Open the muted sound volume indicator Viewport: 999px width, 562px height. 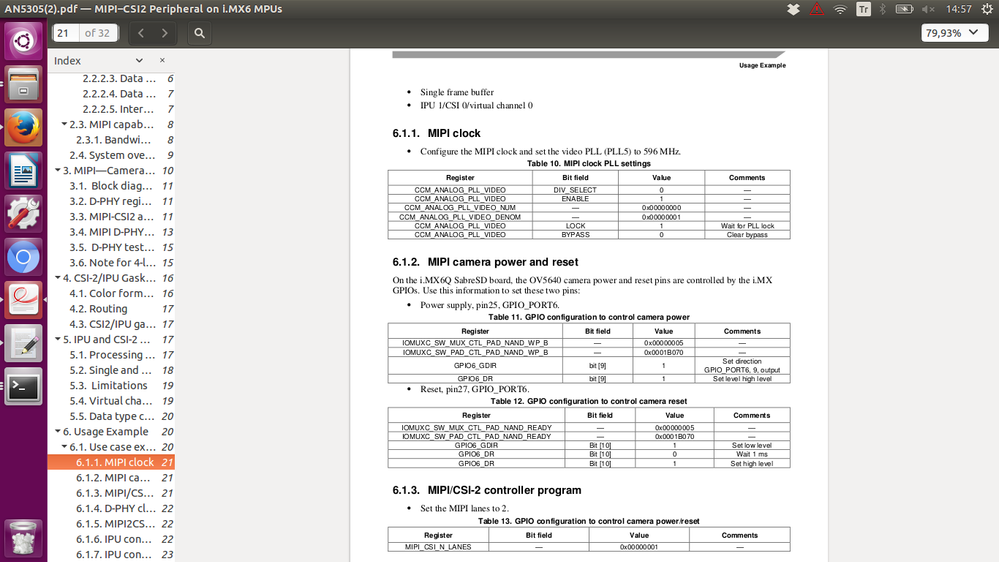928,9
